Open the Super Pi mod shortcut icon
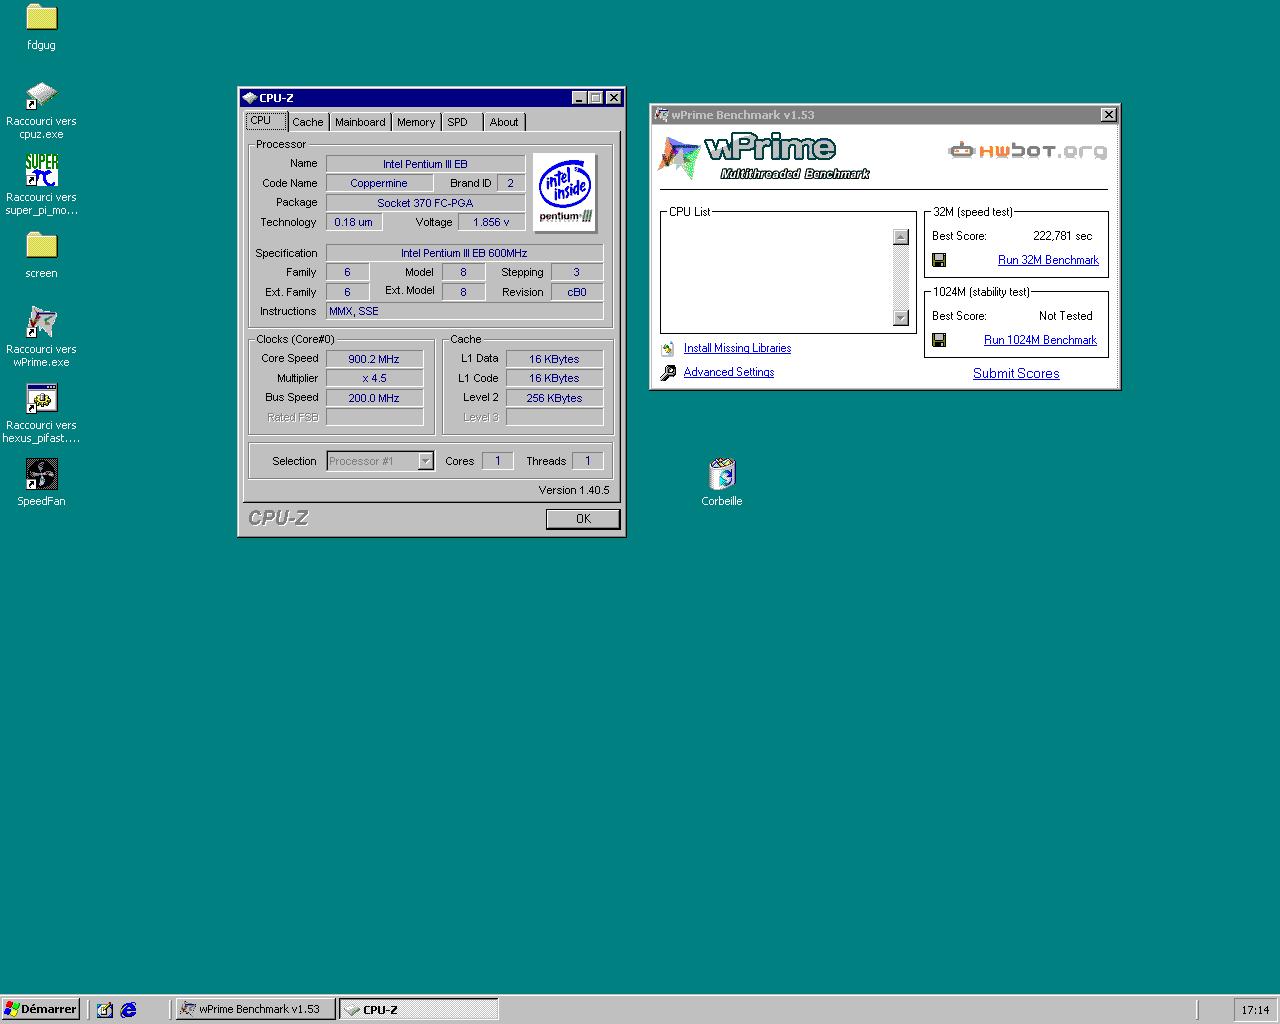Screen dimensions: 1280x1024 [x=41, y=171]
